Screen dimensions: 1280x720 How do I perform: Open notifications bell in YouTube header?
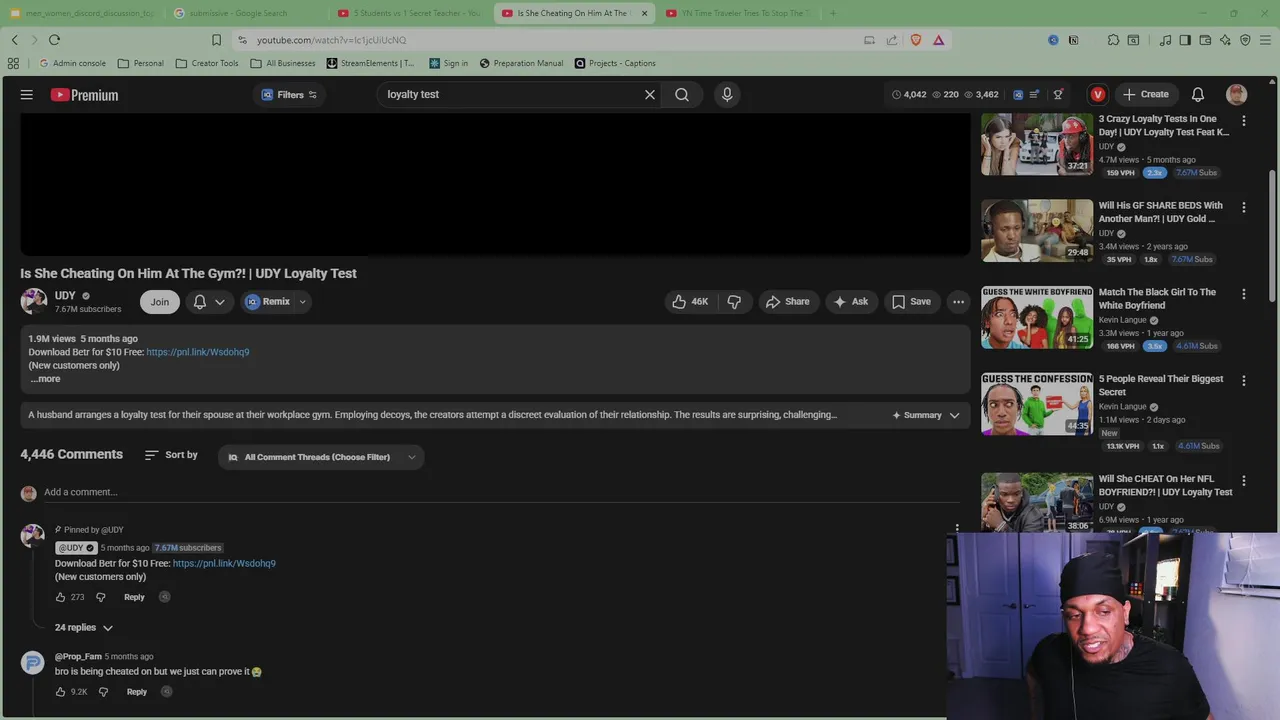click(x=1198, y=94)
